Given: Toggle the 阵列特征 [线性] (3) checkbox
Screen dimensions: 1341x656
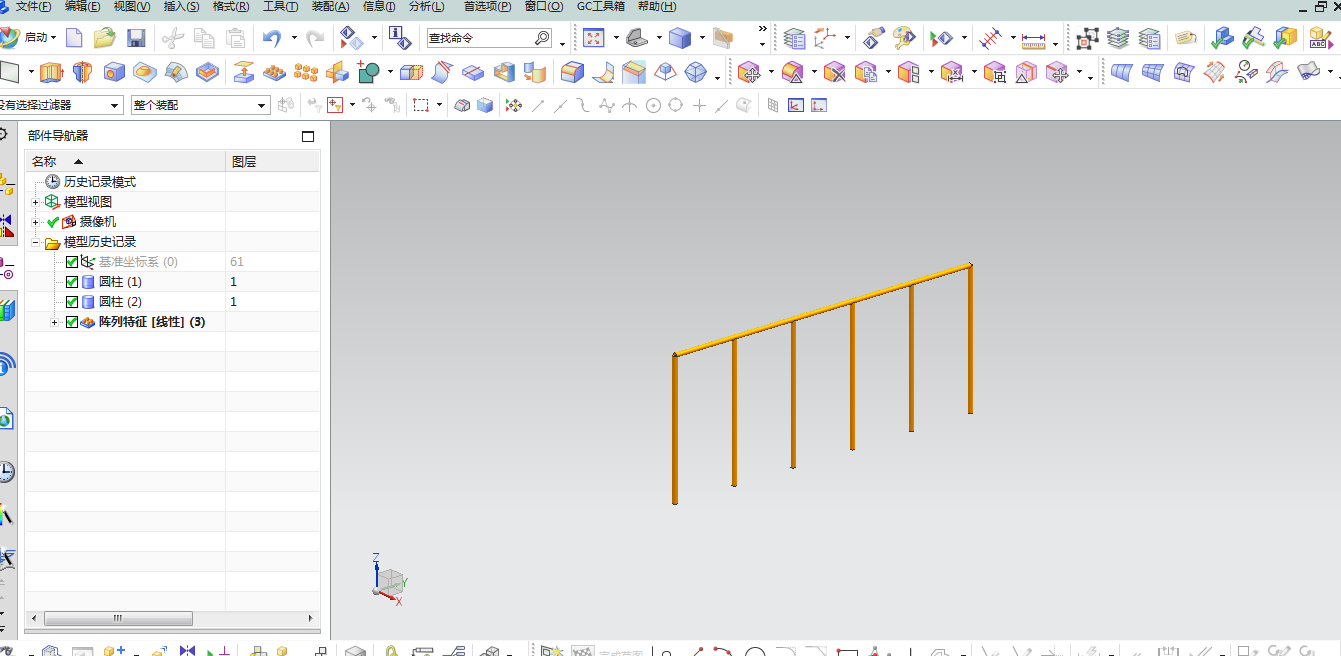Looking at the screenshot, I should pos(72,322).
